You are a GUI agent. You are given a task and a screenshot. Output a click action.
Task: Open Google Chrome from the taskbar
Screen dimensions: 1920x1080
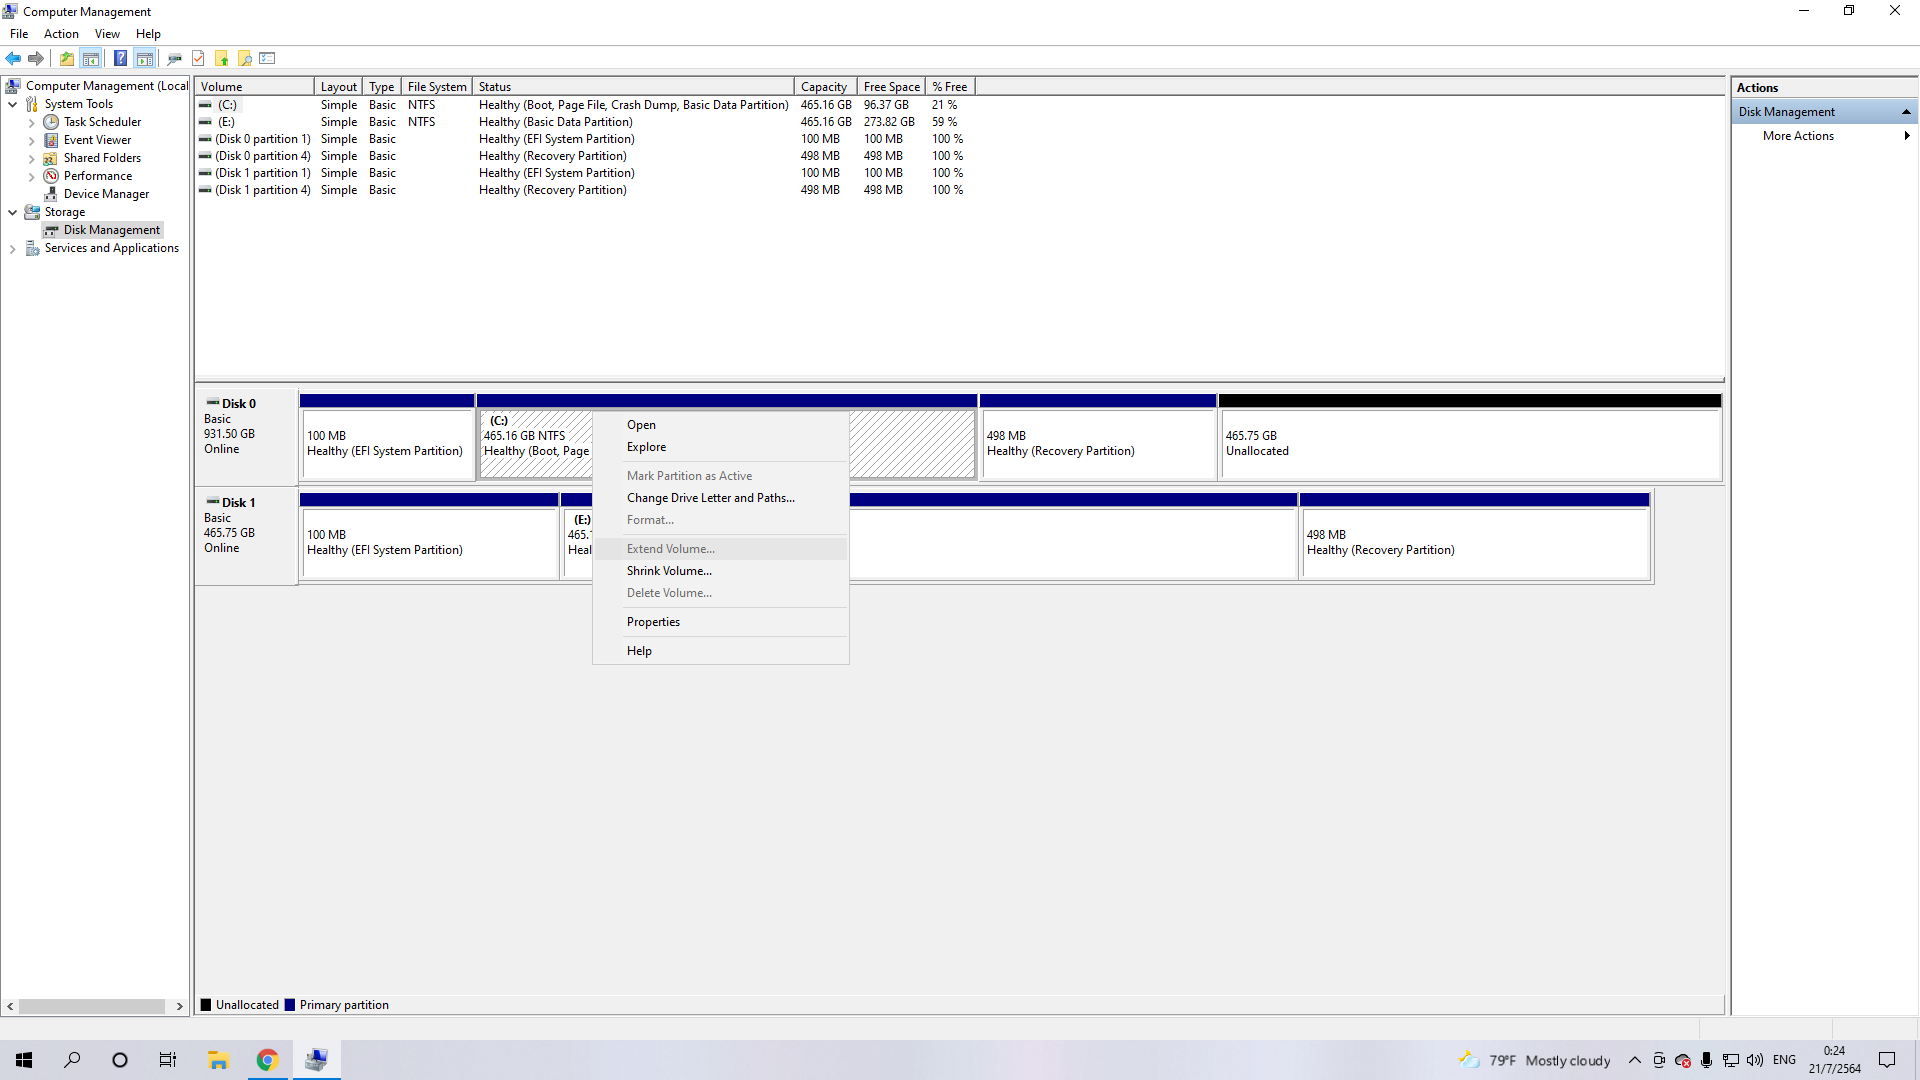click(267, 1060)
